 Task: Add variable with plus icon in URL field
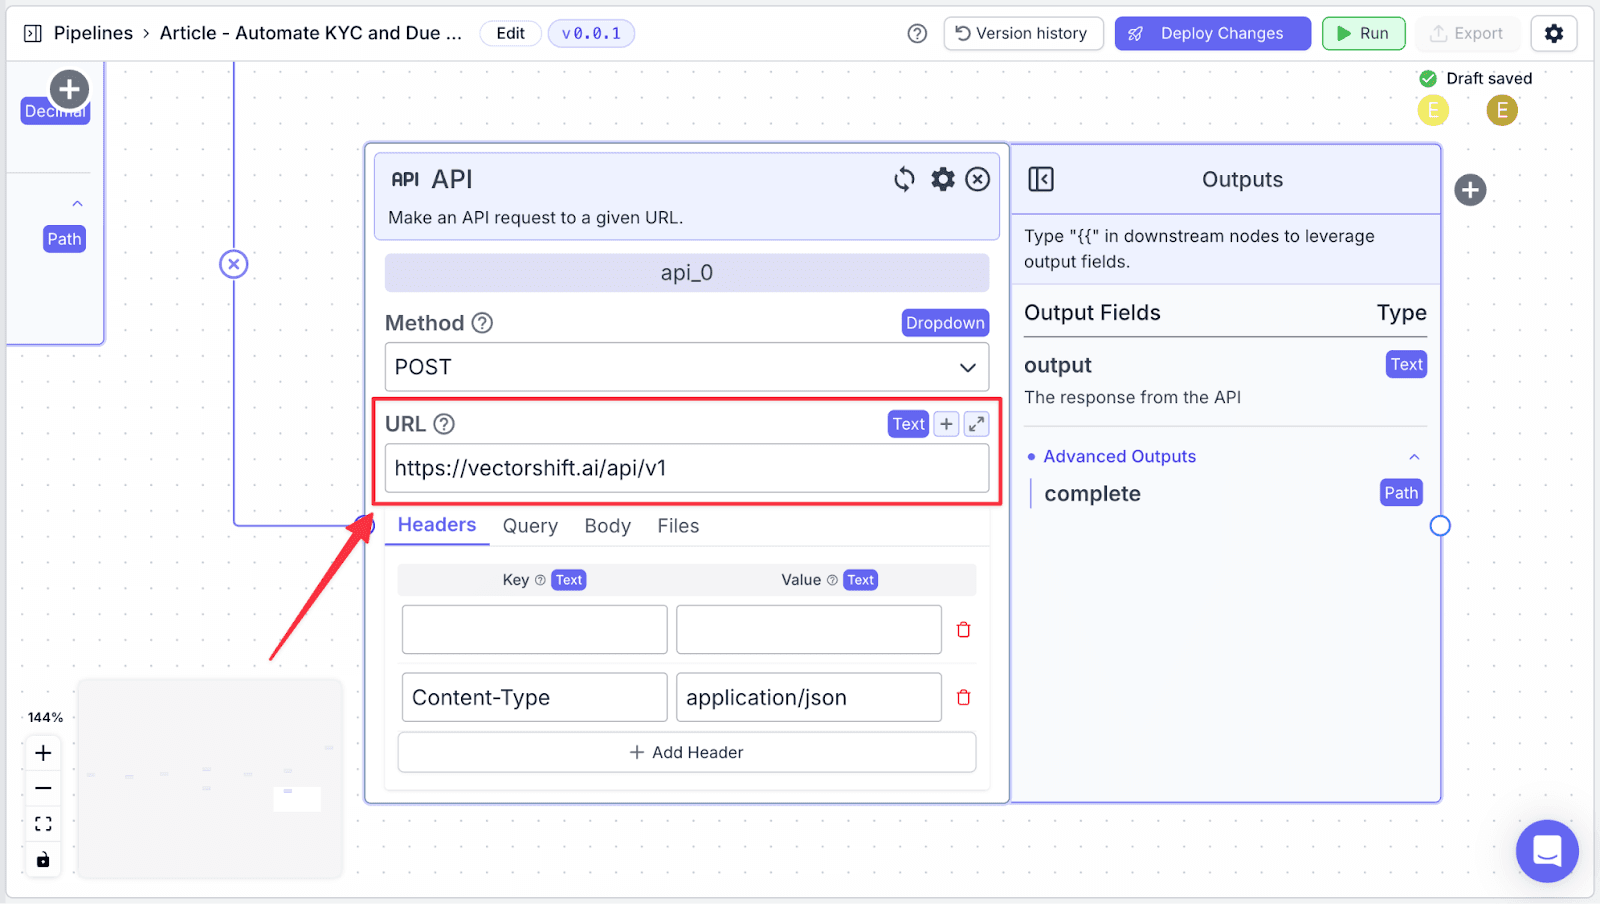[x=946, y=424]
